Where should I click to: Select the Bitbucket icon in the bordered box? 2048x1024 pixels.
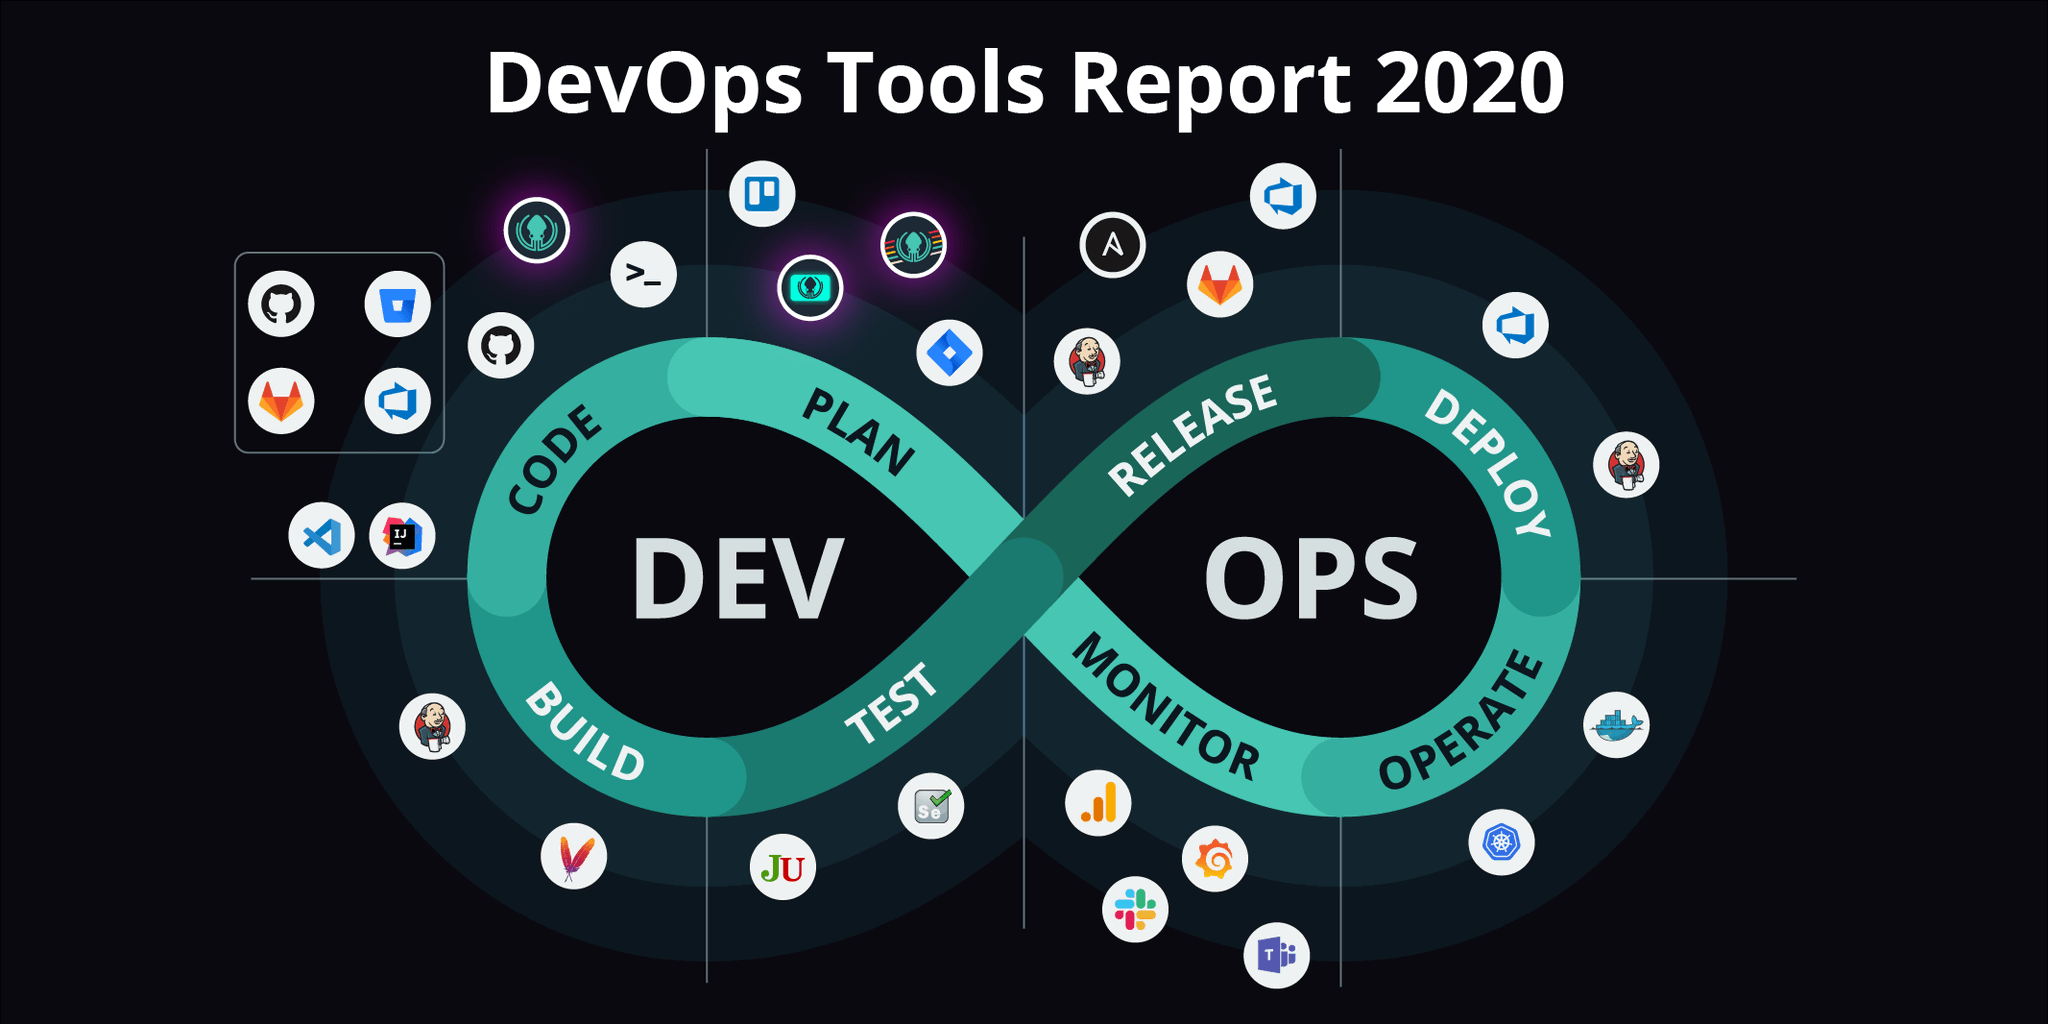(x=398, y=304)
